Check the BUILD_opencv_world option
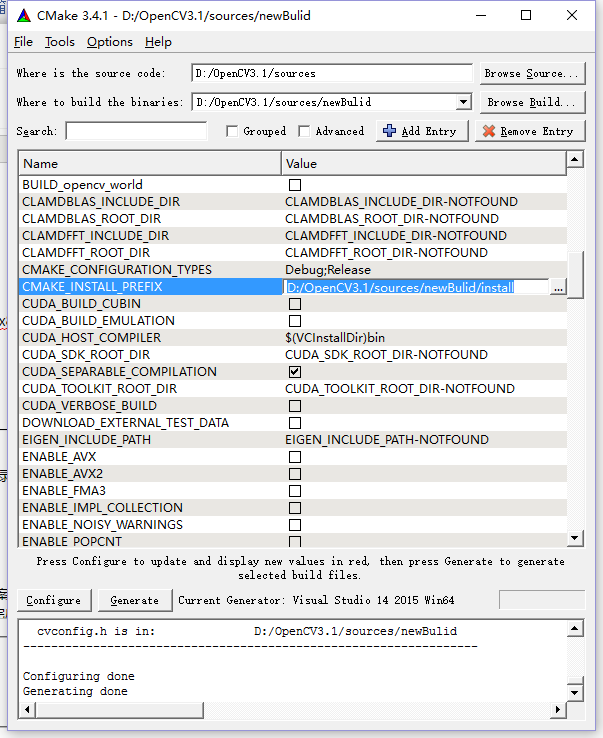The image size is (603, 738). 295,185
